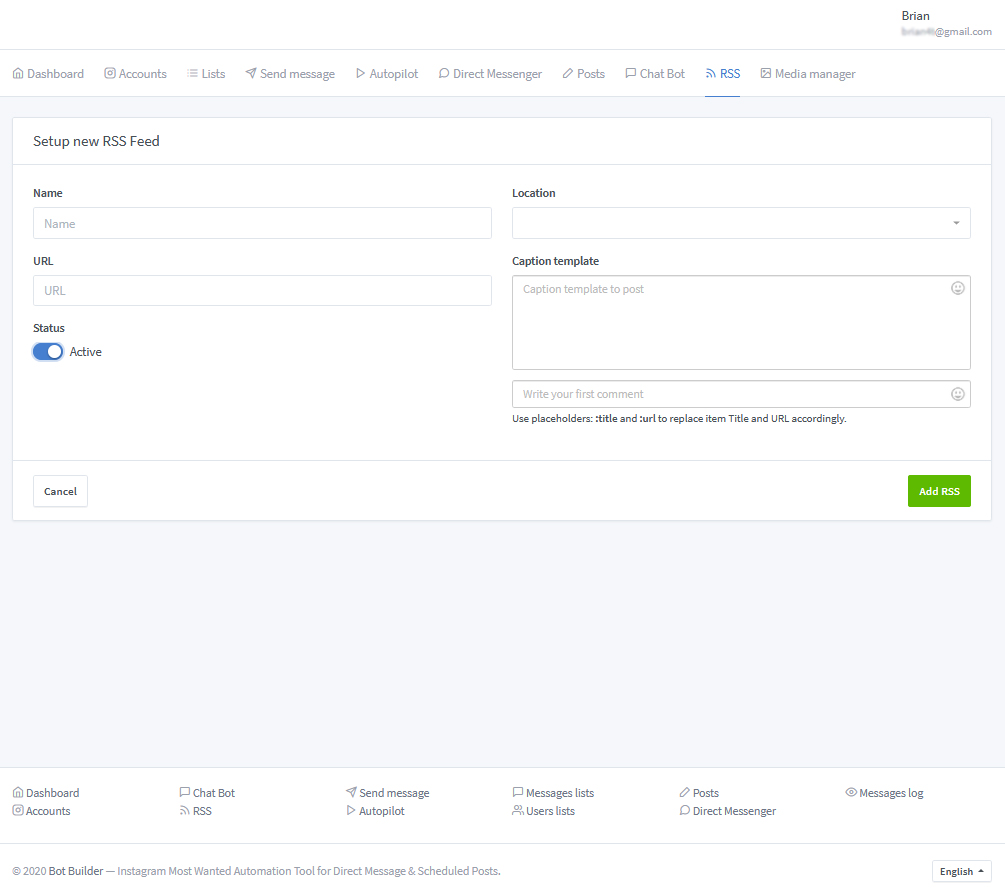Open the English language selector
The height and width of the screenshot is (889, 1005).
961,871
